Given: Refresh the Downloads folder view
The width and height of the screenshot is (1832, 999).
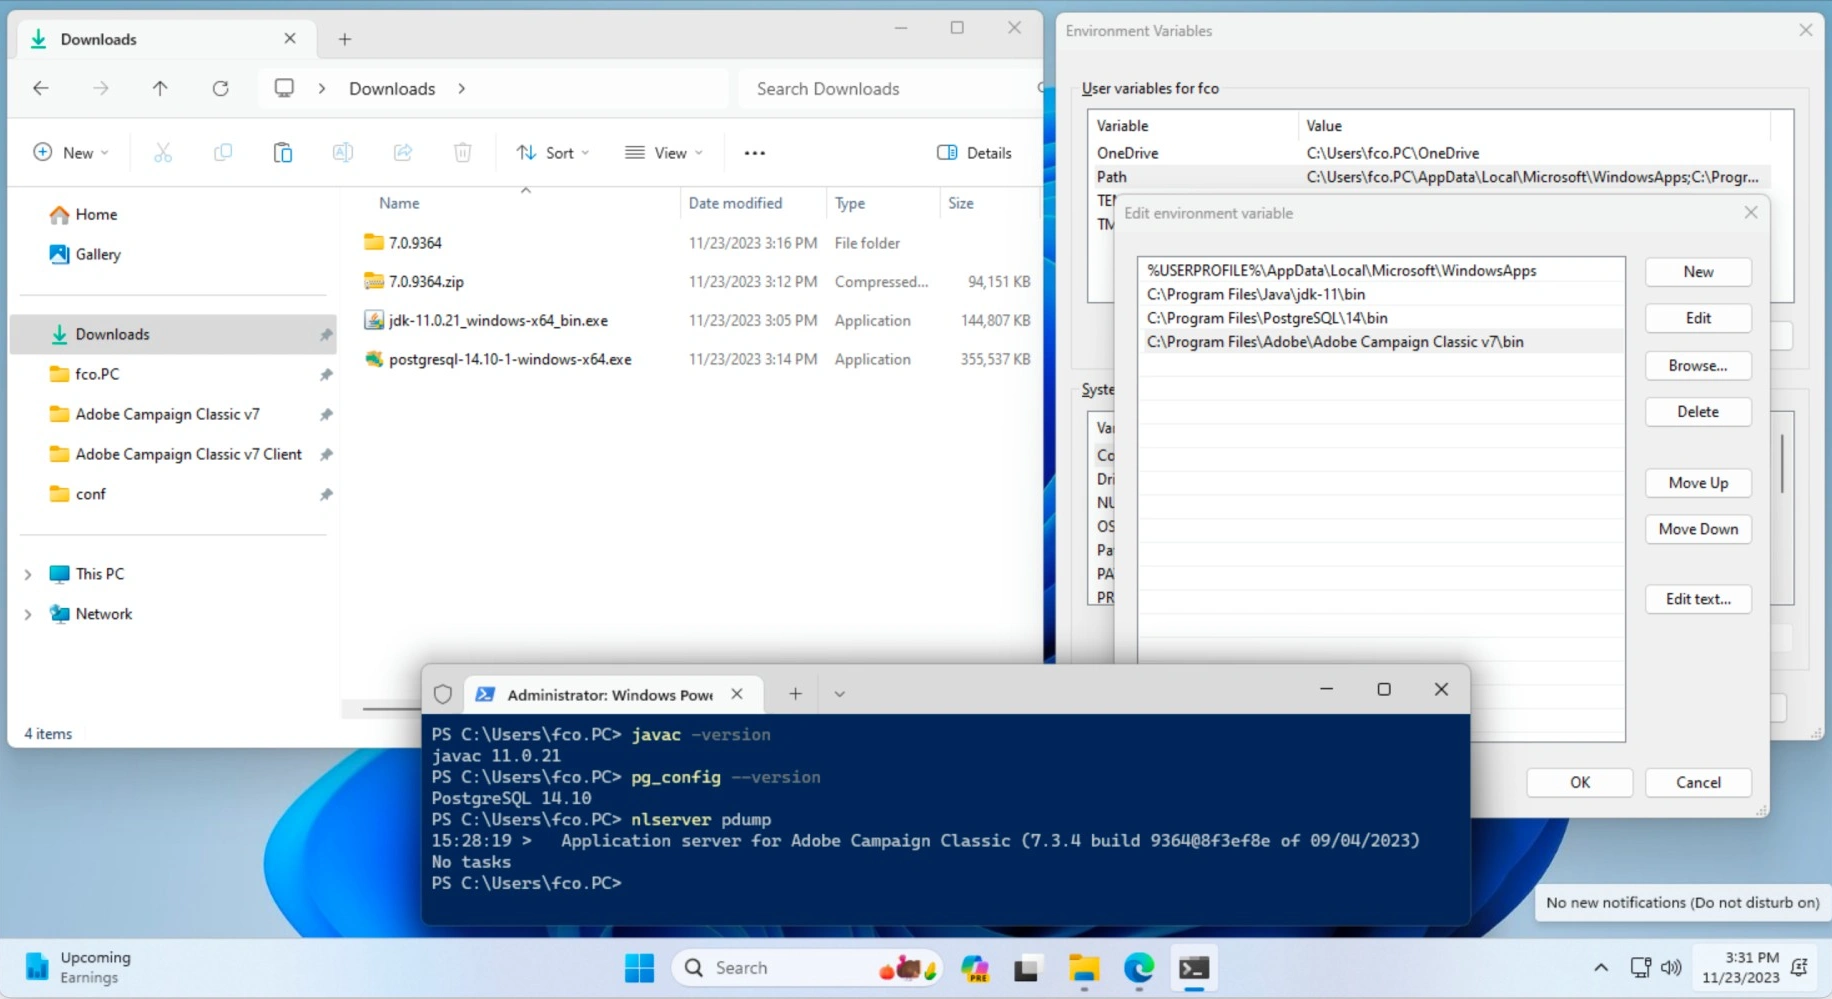Looking at the screenshot, I should point(220,88).
